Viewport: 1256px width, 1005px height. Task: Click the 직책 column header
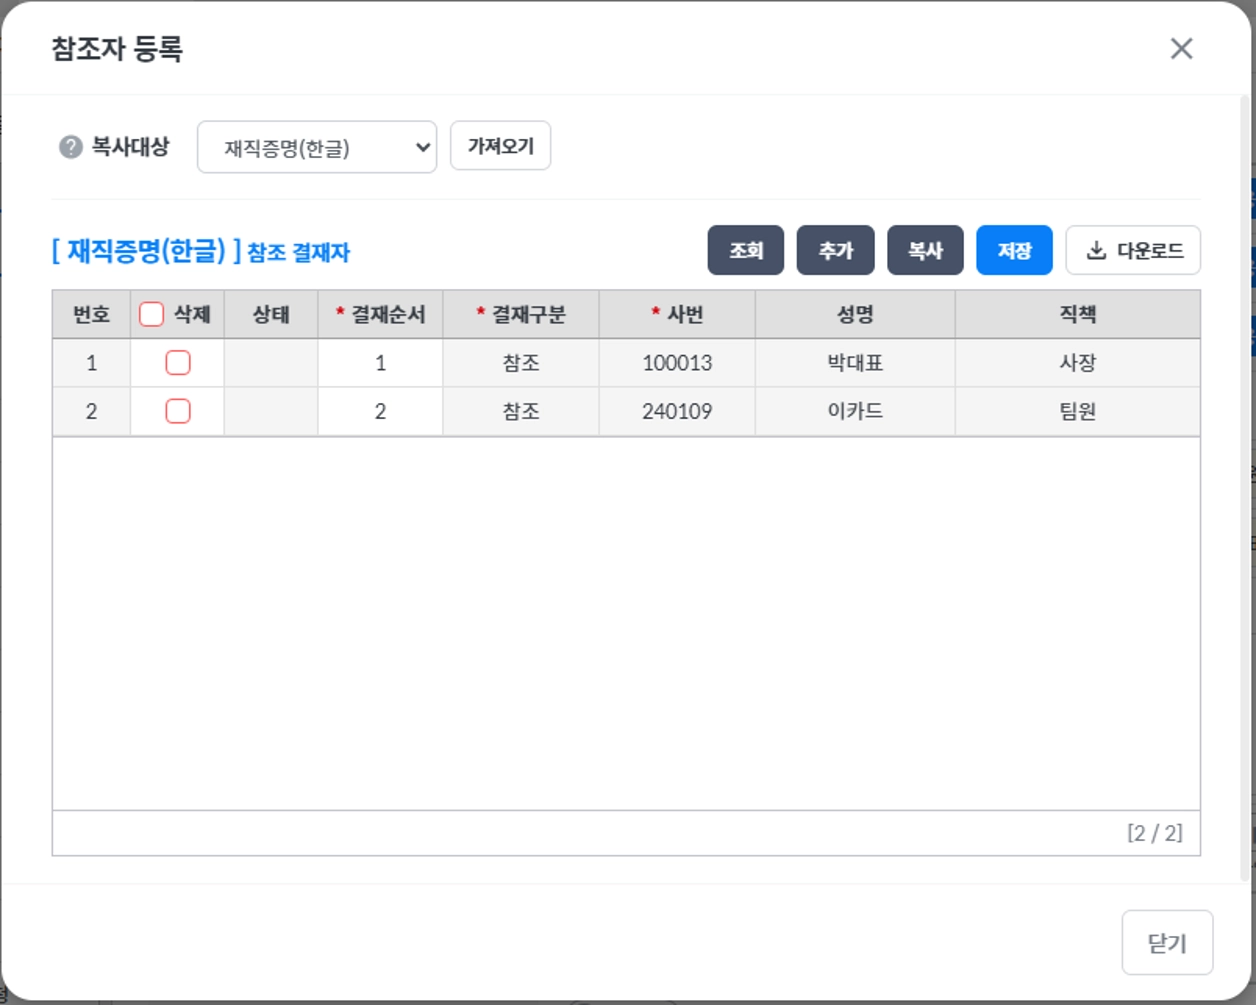click(1078, 314)
